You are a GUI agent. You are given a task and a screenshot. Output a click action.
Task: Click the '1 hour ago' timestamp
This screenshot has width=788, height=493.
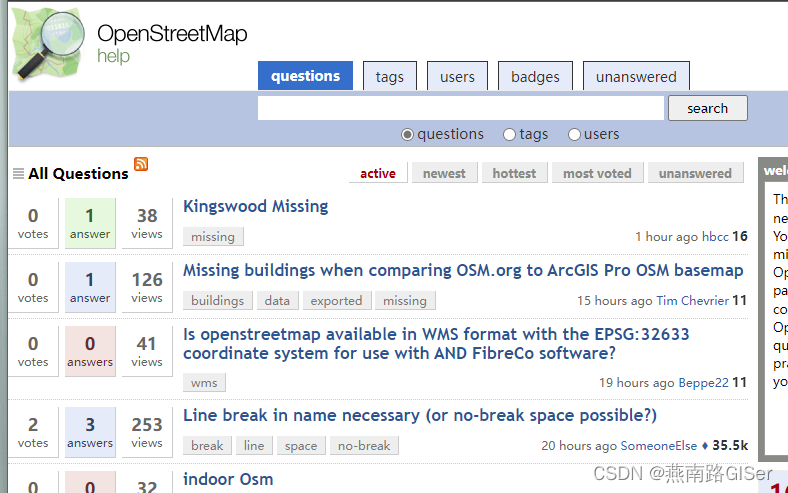(x=666, y=237)
